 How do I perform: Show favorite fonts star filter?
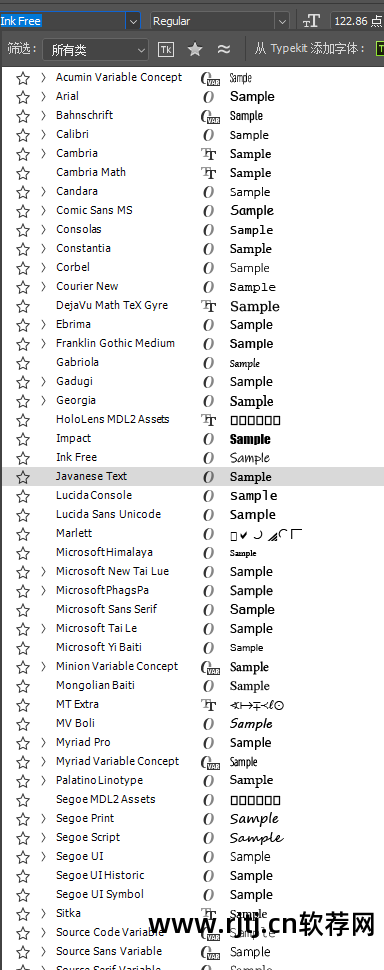click(195, 49)
